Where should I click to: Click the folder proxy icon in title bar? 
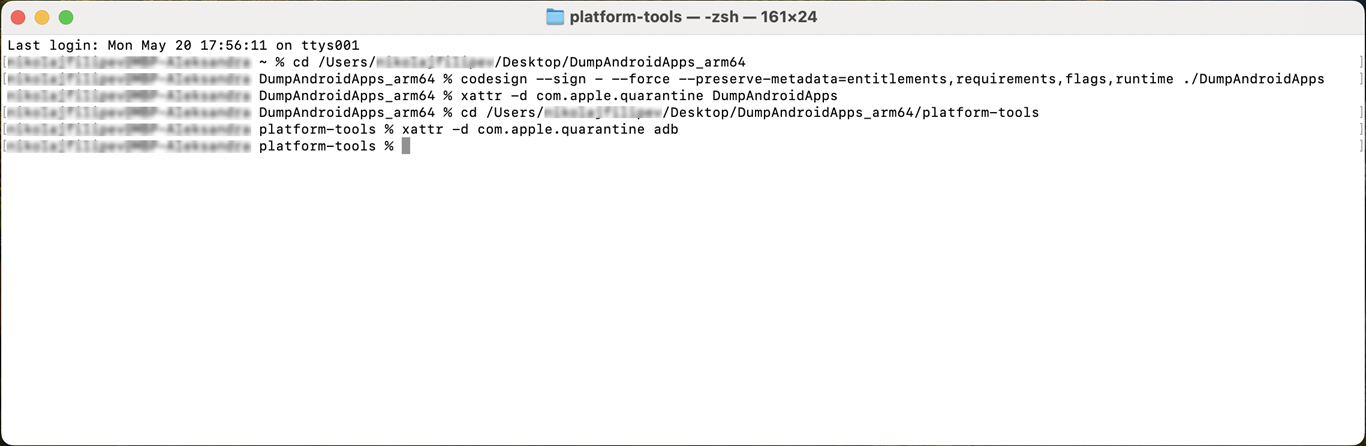coord(555,16)
